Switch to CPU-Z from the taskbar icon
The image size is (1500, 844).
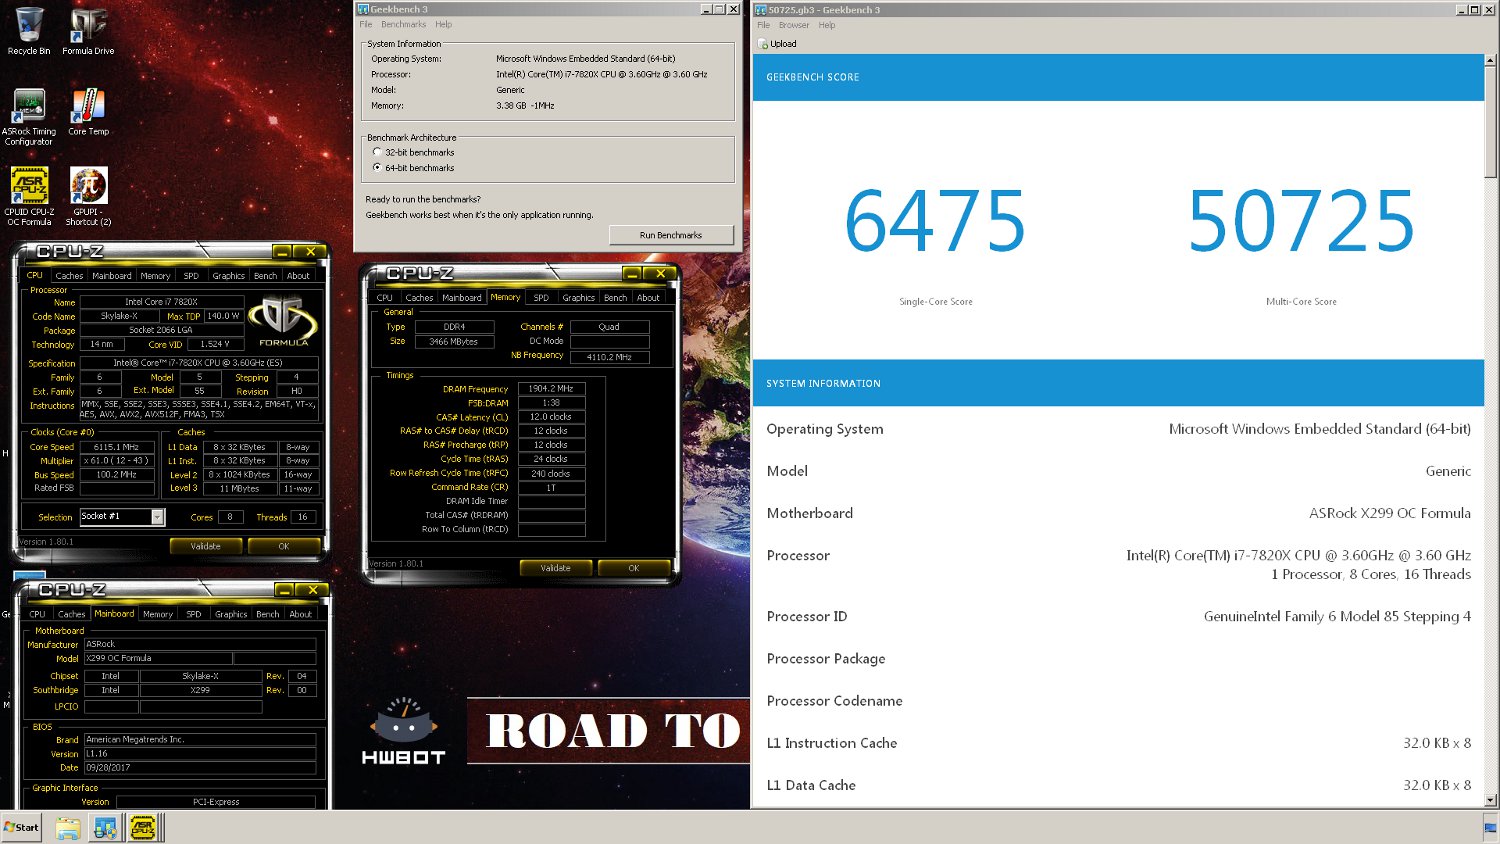143,828
